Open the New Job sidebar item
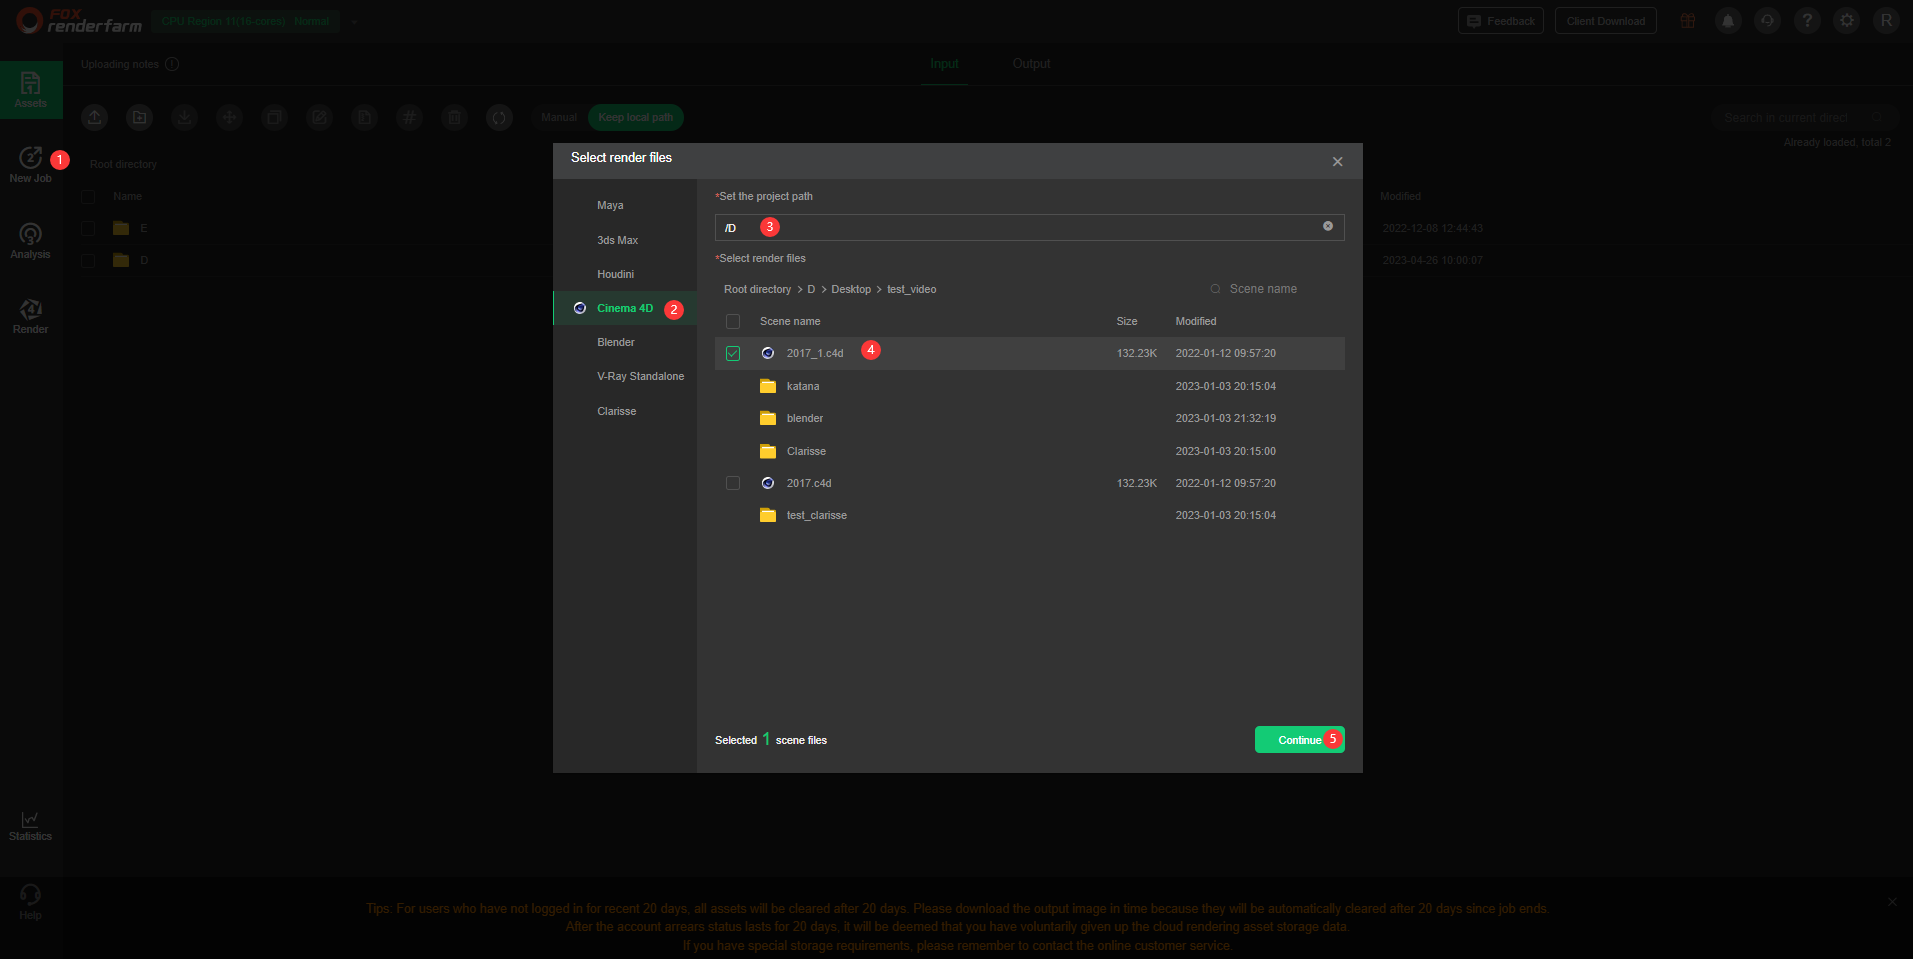1913x959 pixels. point(31,165)
